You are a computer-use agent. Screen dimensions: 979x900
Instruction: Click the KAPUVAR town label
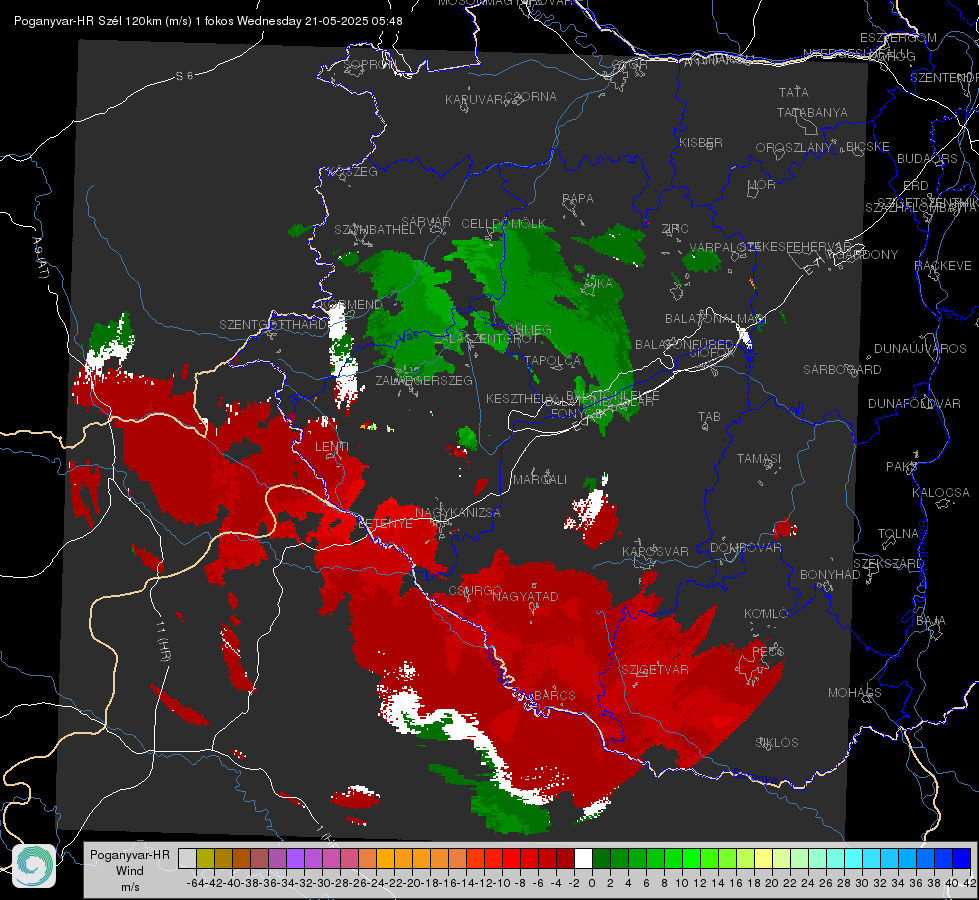(476, 100)
